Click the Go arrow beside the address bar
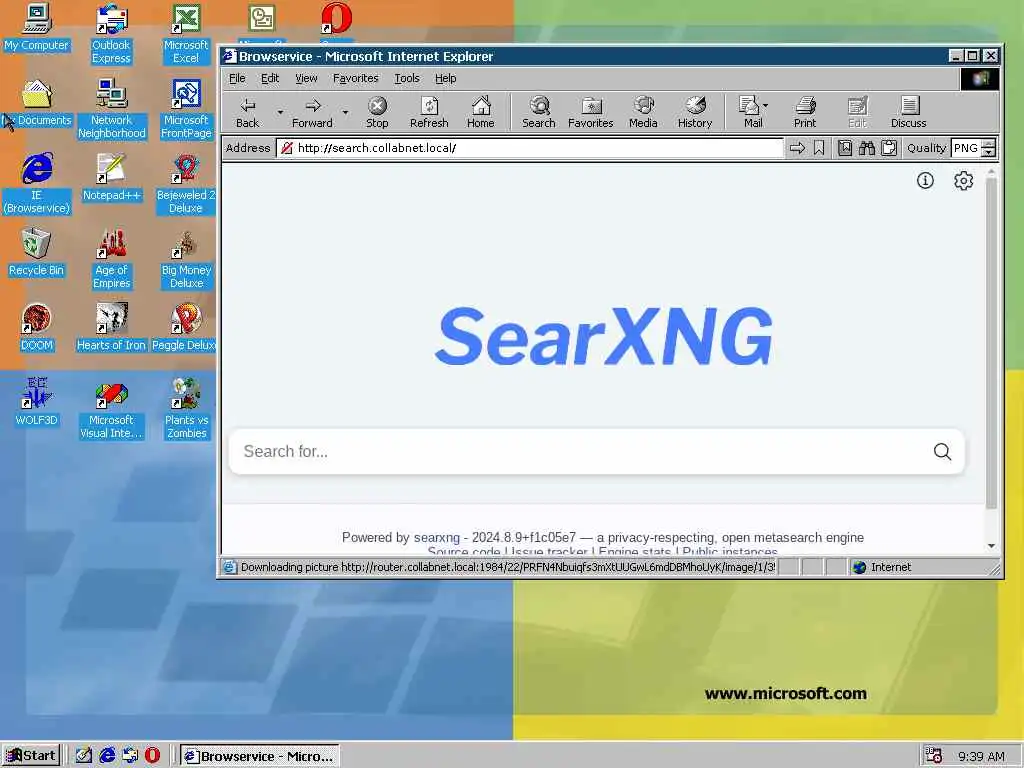1024x768 pixels. [797, 148]
